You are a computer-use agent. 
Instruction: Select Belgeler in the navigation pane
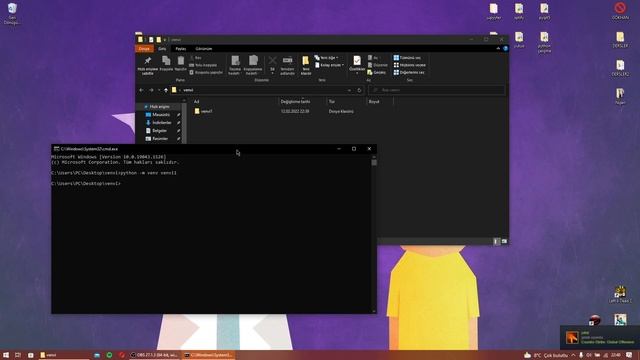tap(159, 131)
